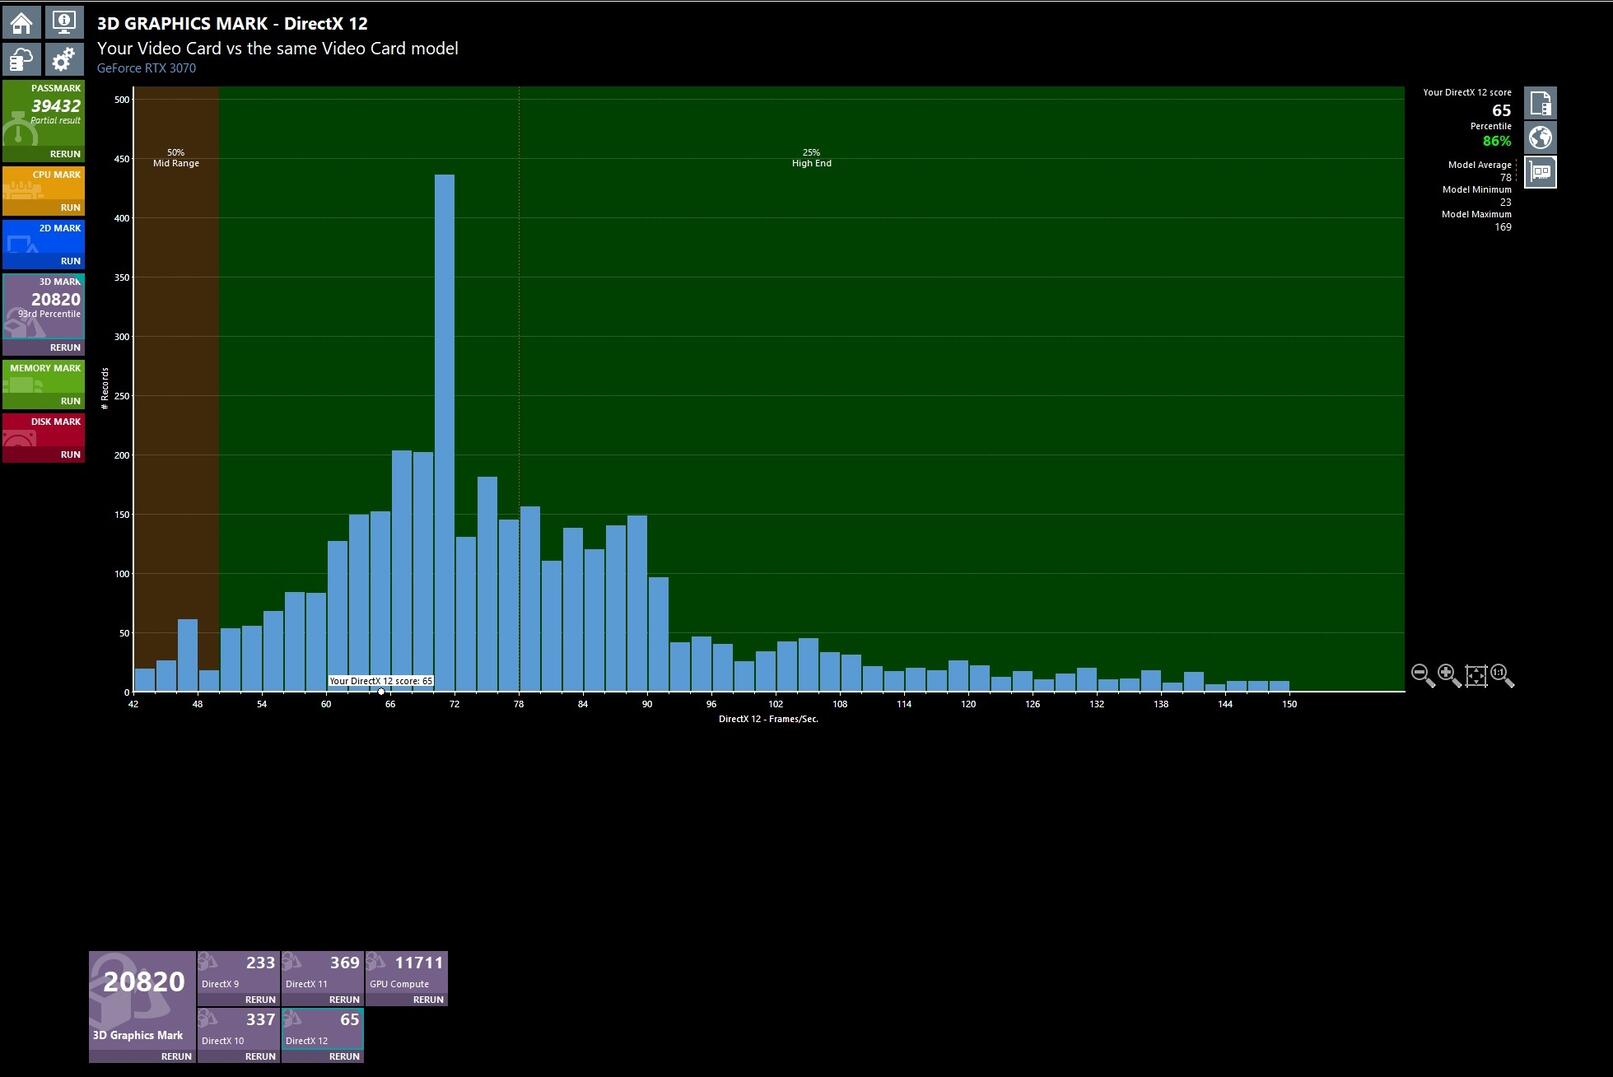Rerun the DirectX 10 test

pyautogui.click(x=260, y=1057)
